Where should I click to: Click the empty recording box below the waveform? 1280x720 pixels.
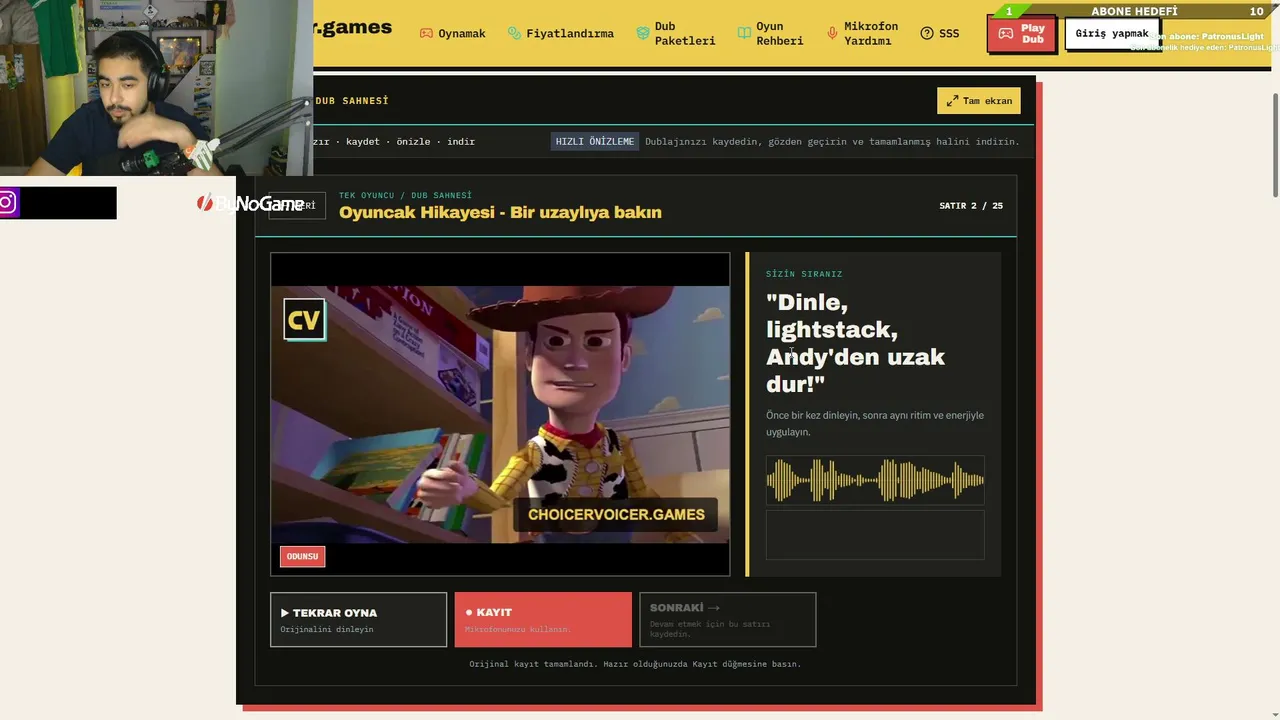coord(875,535)
